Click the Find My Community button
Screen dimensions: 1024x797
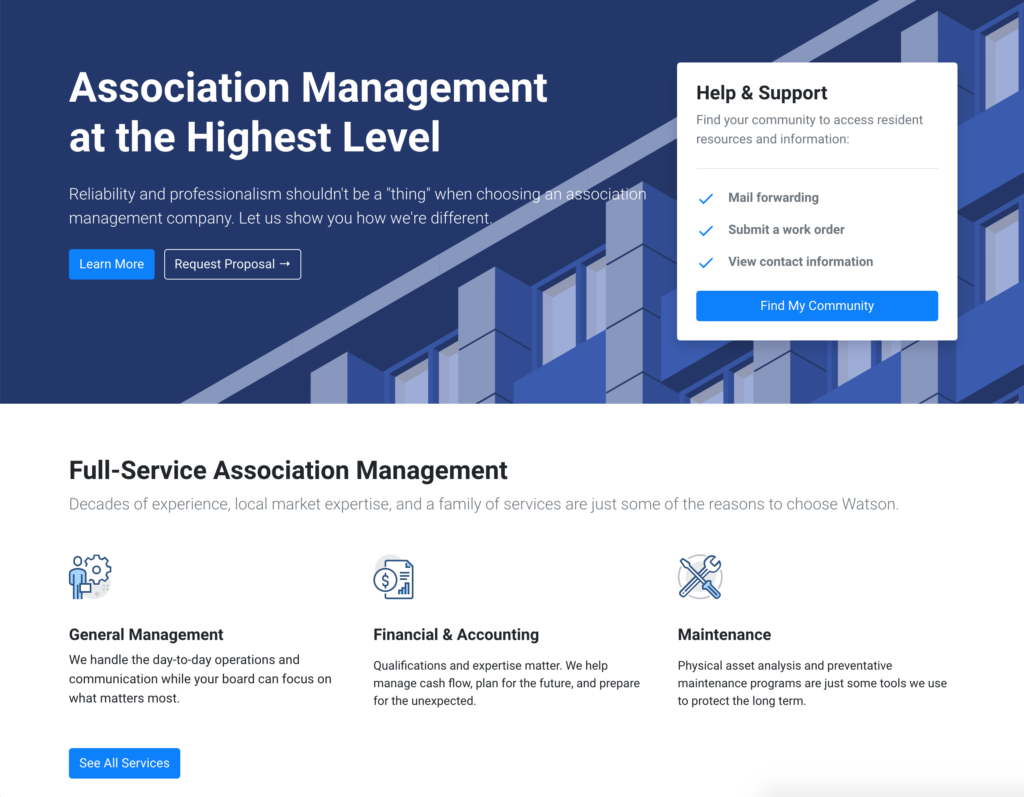817,306
